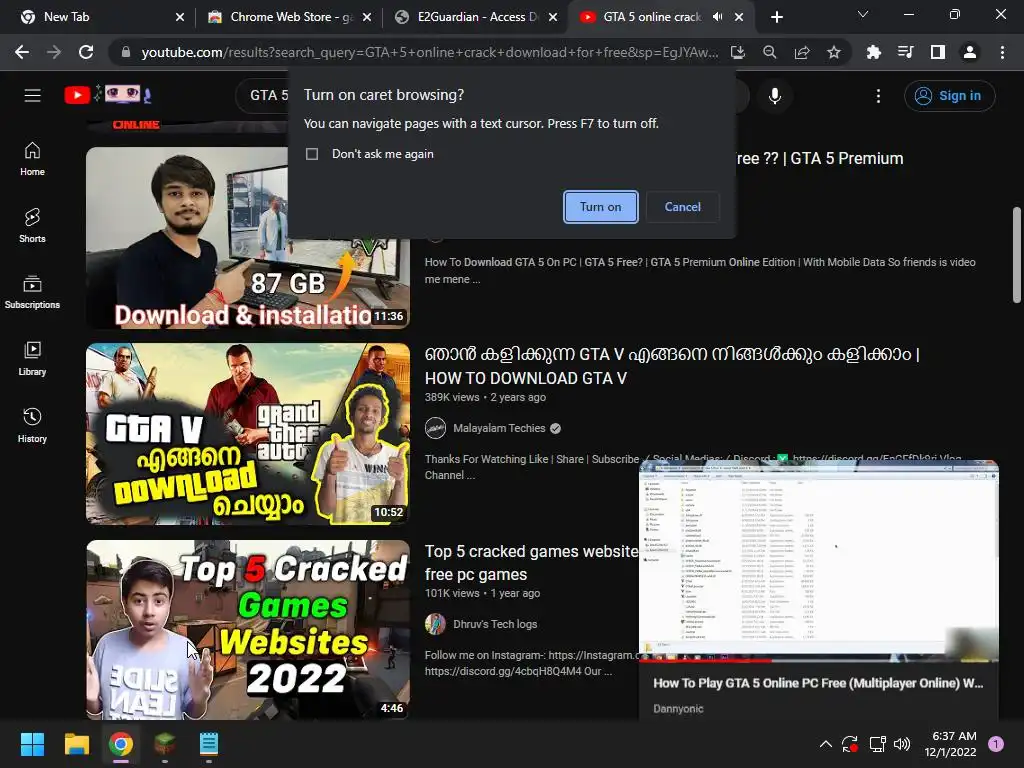
Task: Click the address bar URL
Action: point(430,52)
